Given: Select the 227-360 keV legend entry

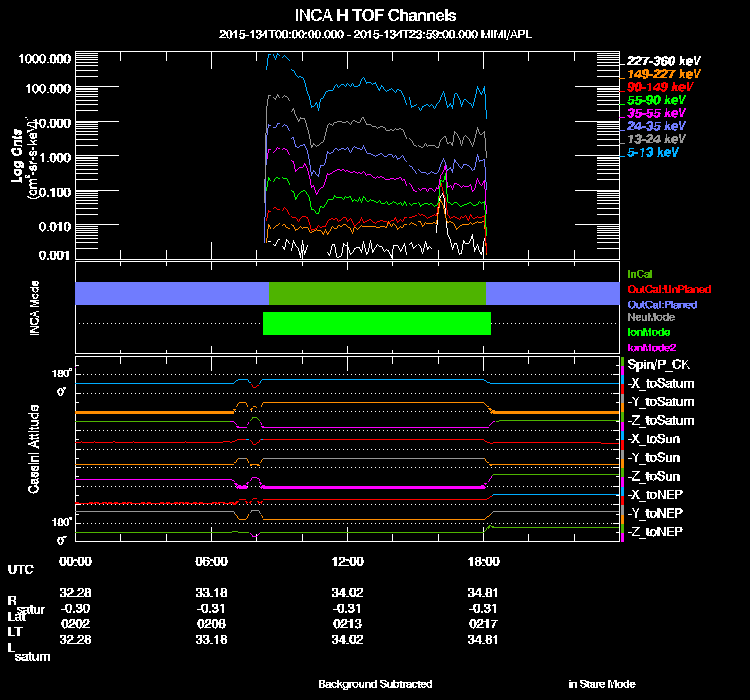Looking at the screenshot, I should click(663, 61).
